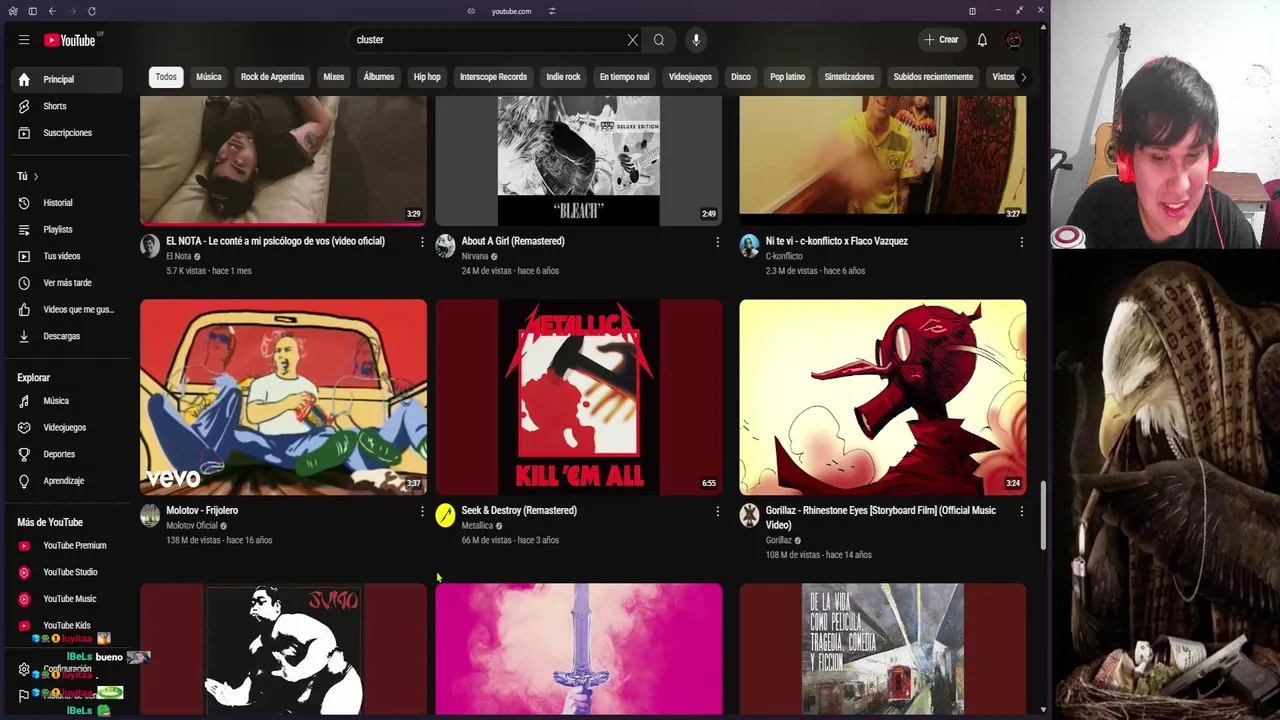Open YouTube Kids link

click(x=66, y=626)
